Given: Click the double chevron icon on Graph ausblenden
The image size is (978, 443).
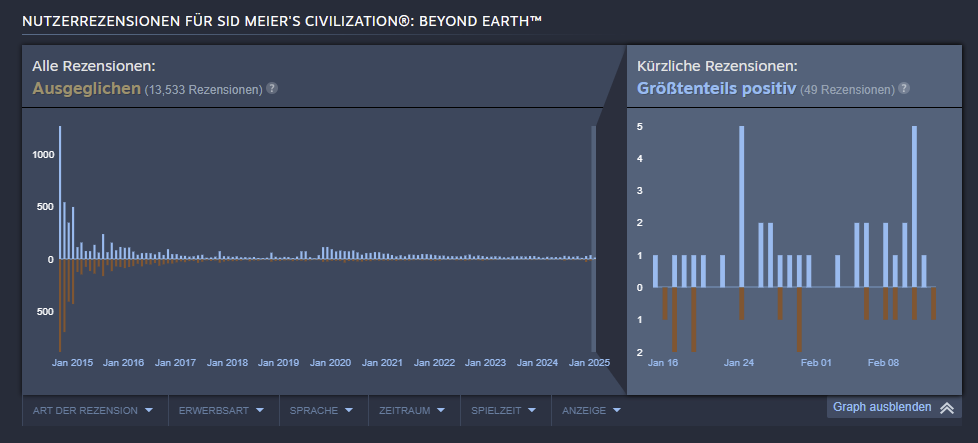Looking at the screenshot, I should 947,407.
